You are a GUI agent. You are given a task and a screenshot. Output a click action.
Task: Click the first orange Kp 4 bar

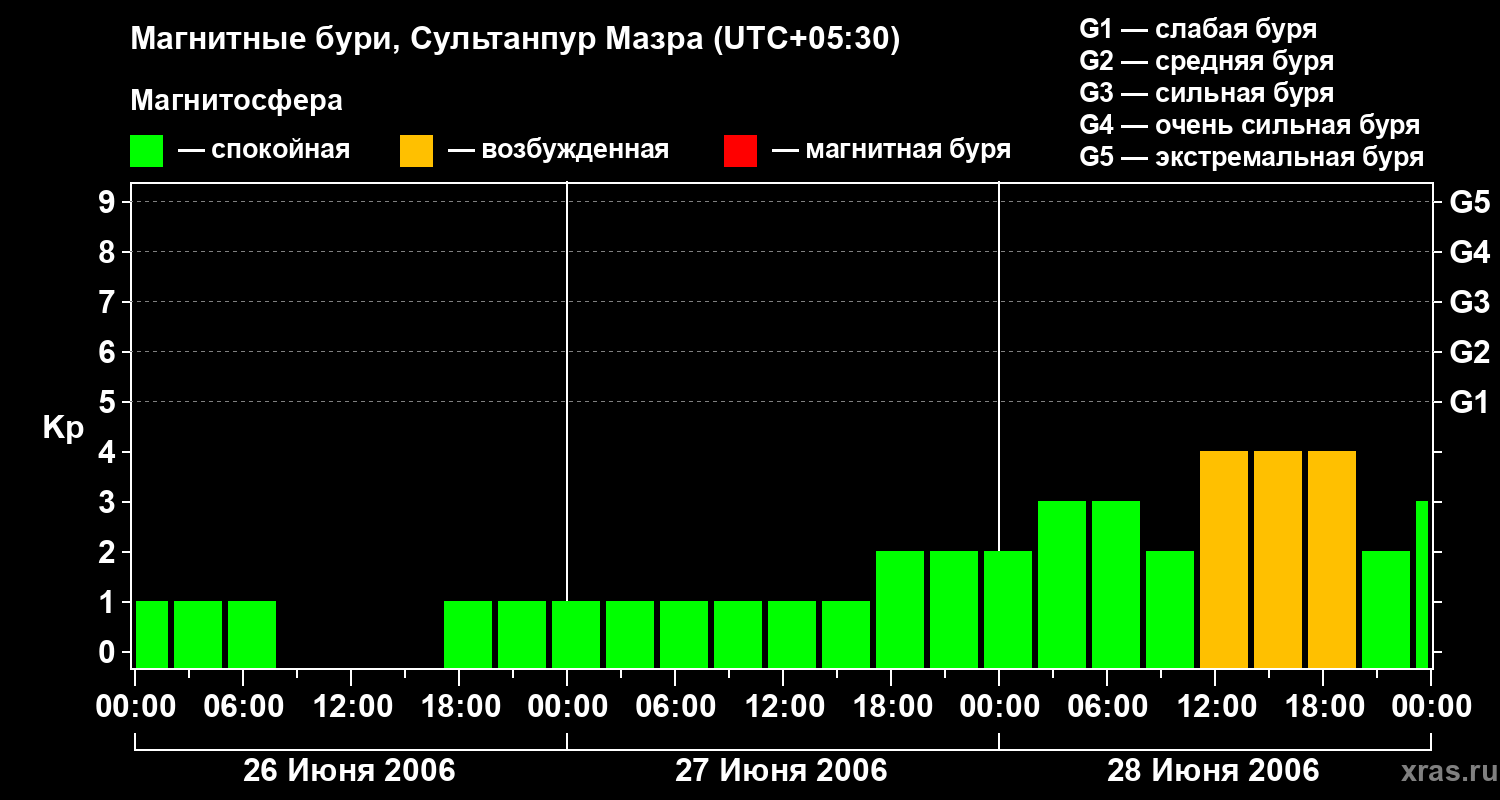(1224, 560)
